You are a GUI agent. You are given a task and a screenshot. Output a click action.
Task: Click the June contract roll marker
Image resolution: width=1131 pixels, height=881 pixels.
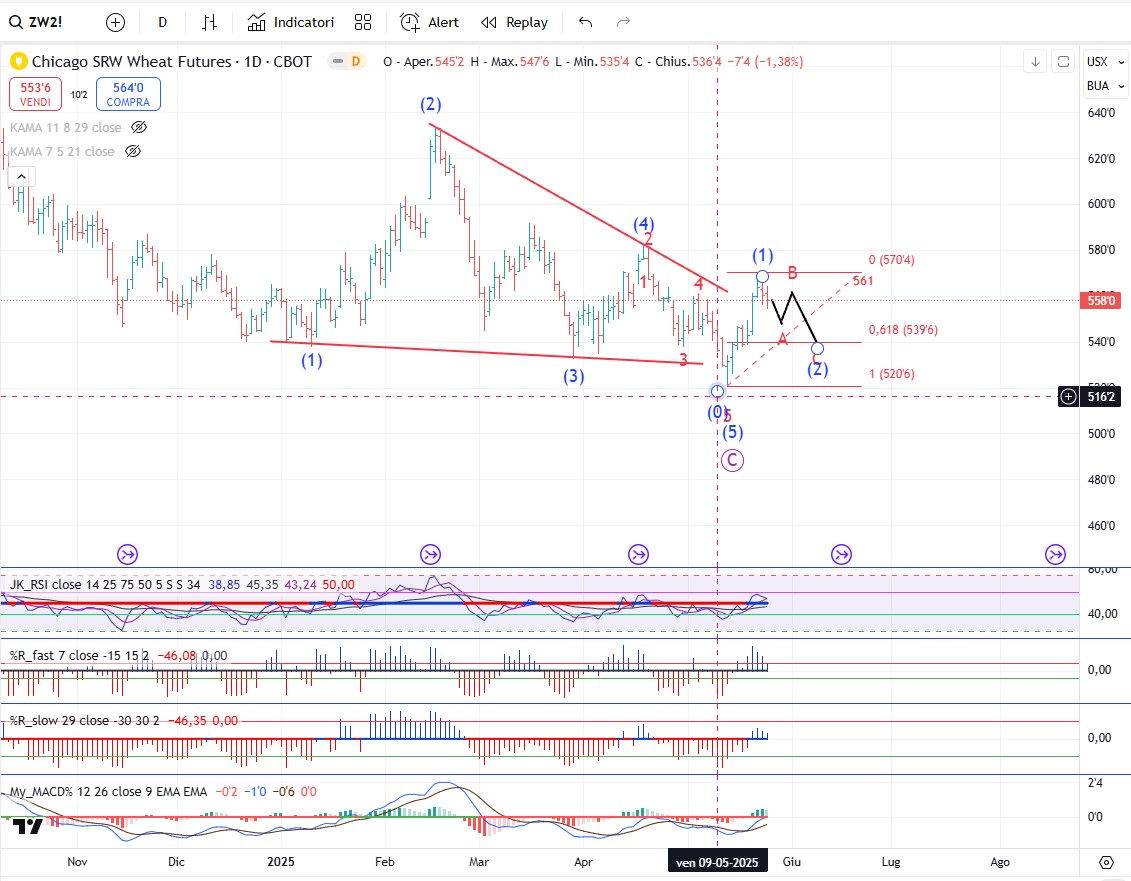[x=842, y=555]
